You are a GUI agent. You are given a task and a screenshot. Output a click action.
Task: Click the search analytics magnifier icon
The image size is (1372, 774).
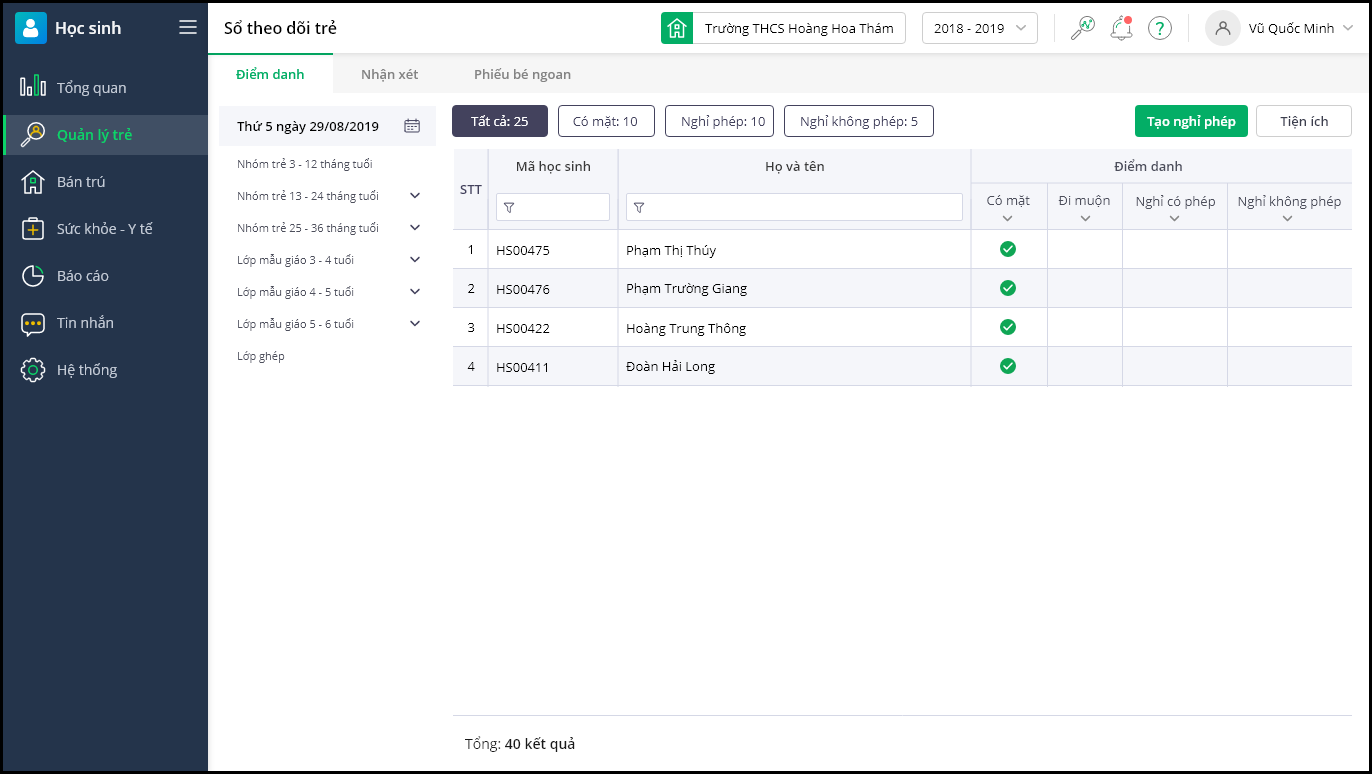click(1082, 28)
